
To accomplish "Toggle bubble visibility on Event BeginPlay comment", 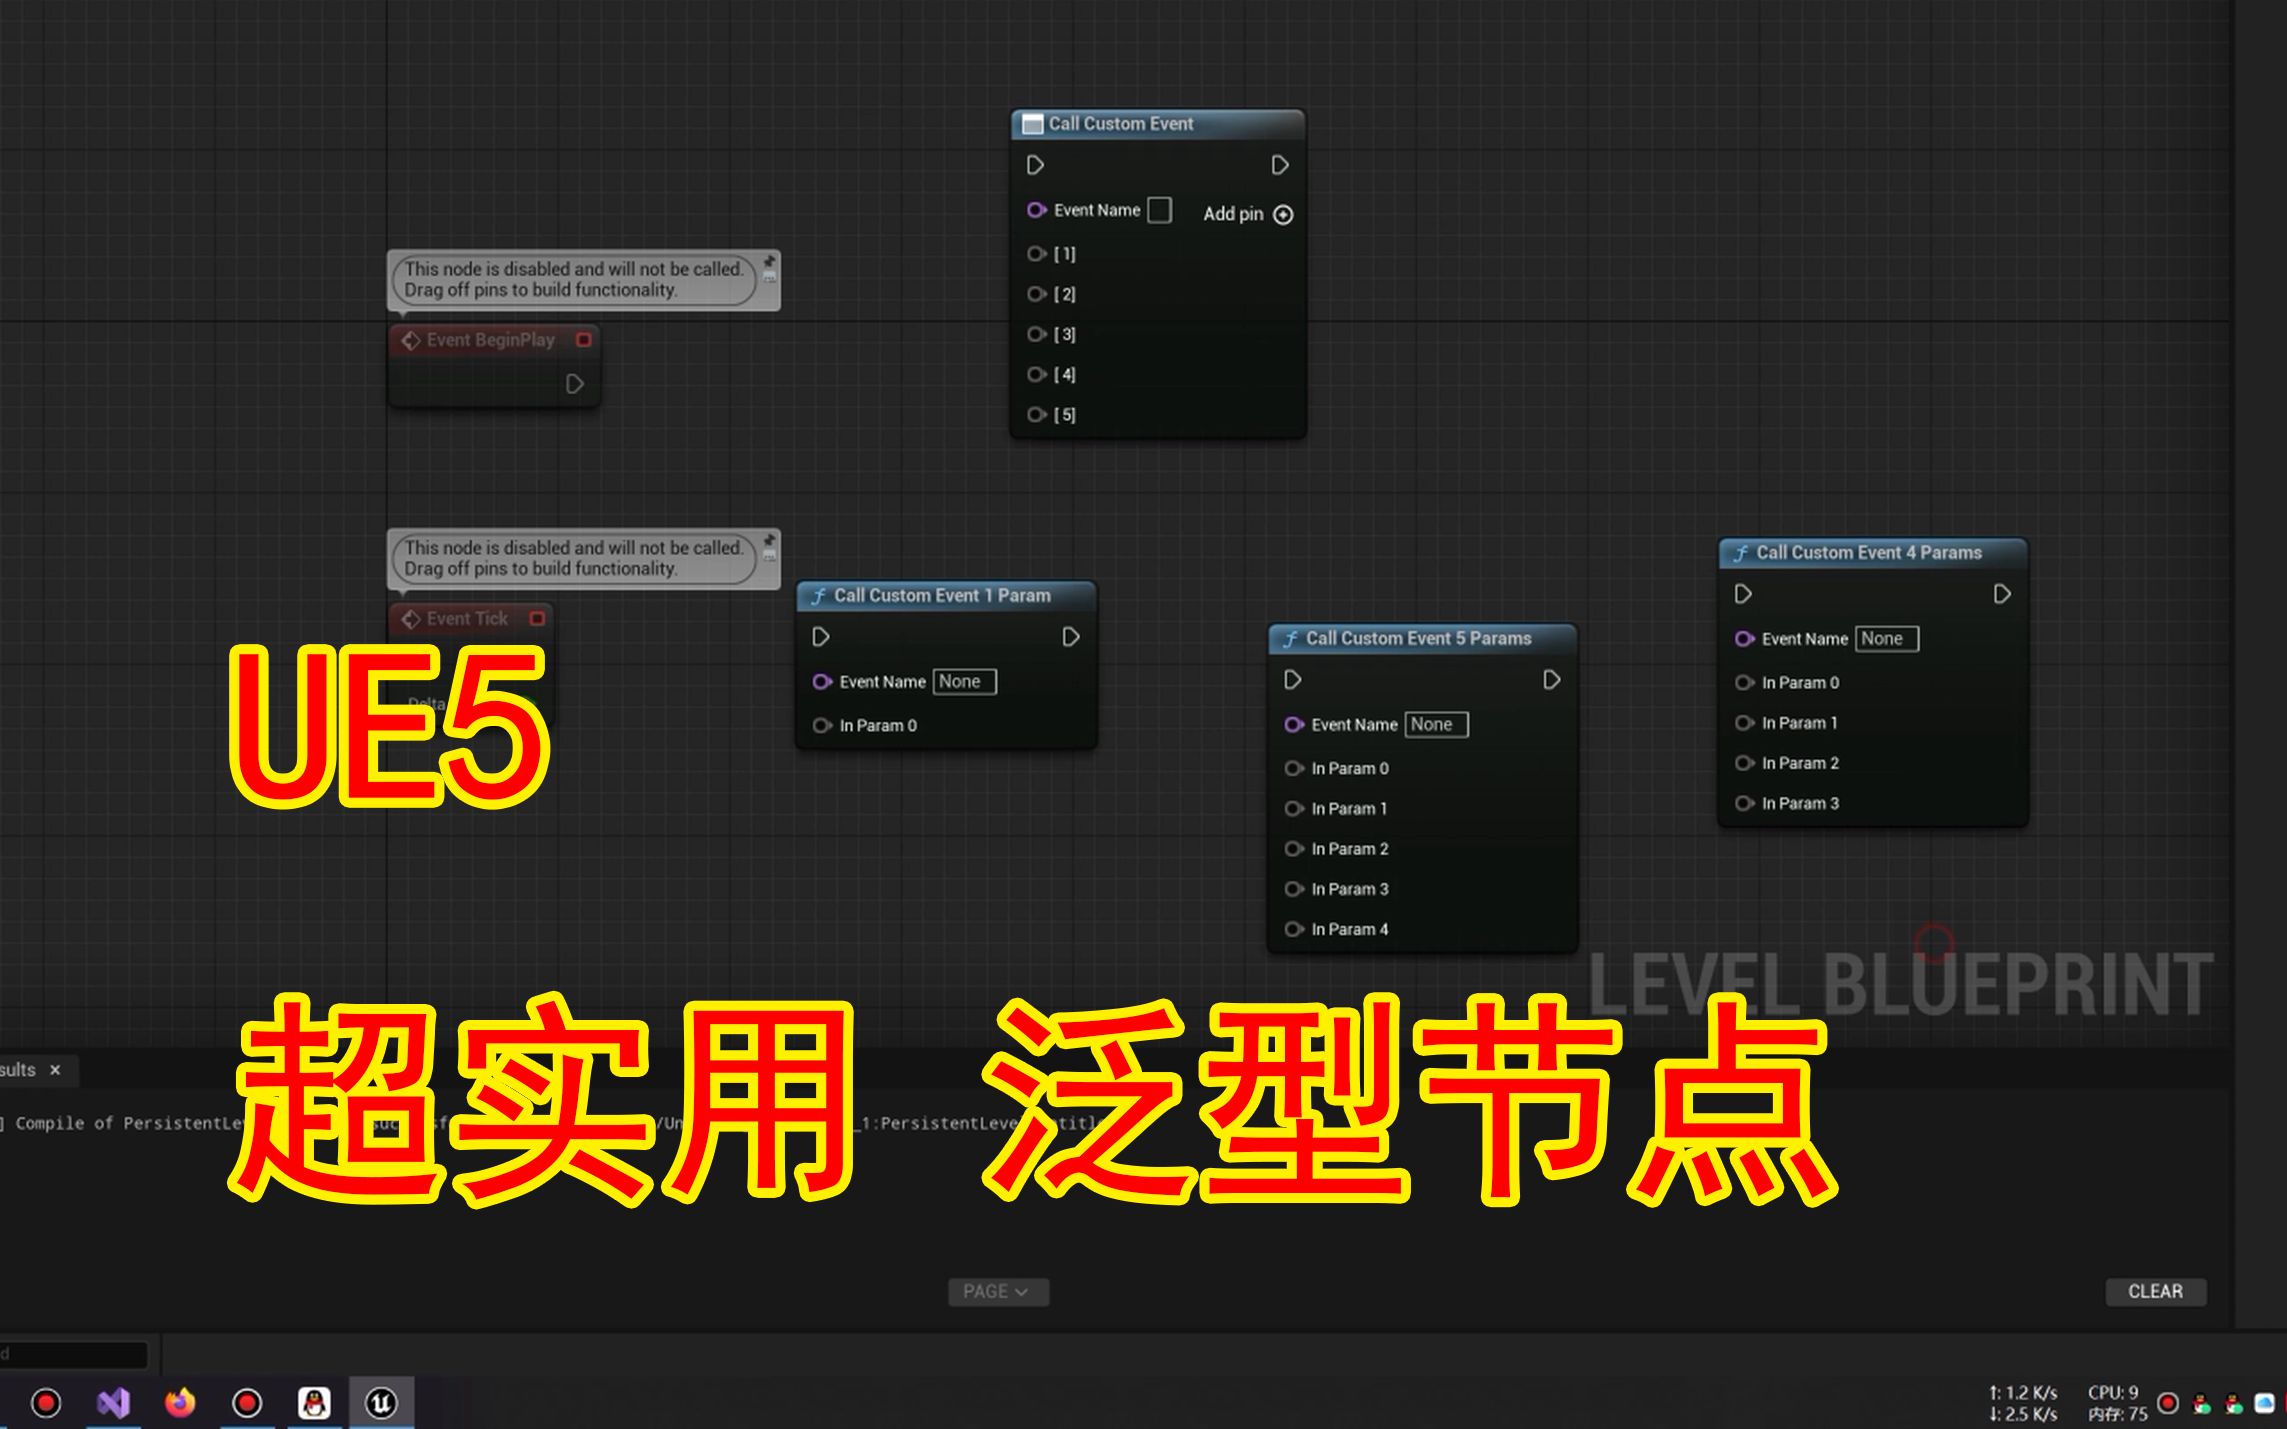I will 769,277.
